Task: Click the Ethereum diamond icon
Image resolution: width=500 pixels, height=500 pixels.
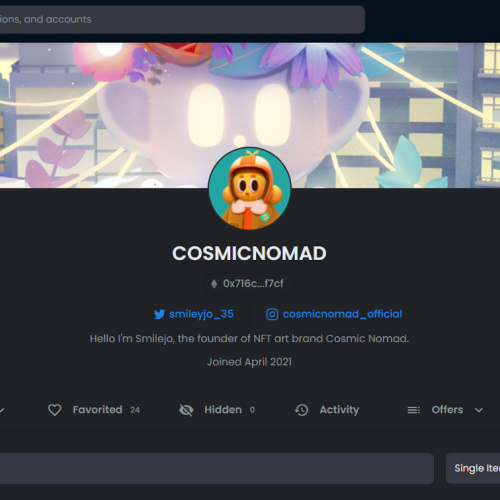Action: pyautogui.click(x=214, y=284)
